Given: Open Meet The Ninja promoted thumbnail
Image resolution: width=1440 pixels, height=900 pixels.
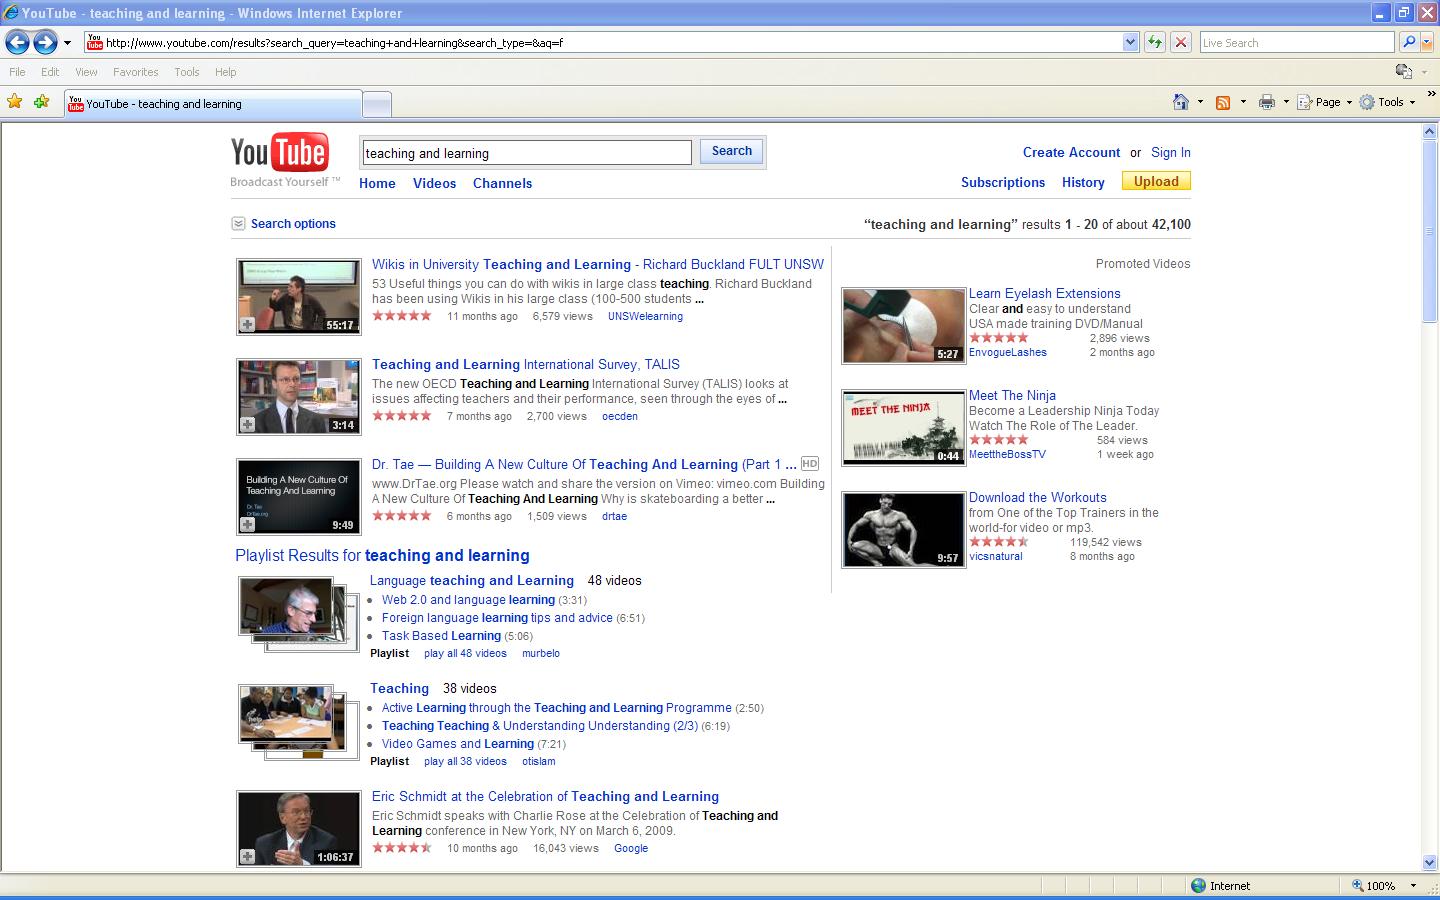Looking at the screenshot, I should (904, 428).
